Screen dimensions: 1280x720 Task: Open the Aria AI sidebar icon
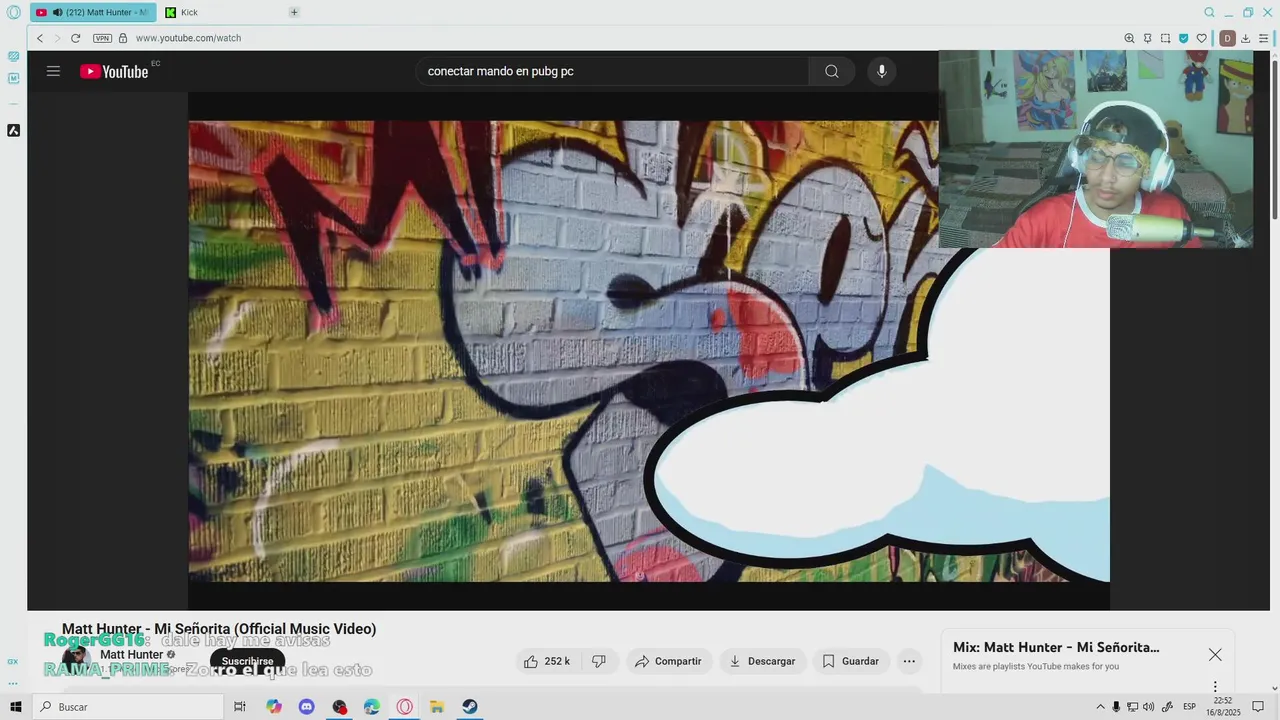click(x=14, y=130)
